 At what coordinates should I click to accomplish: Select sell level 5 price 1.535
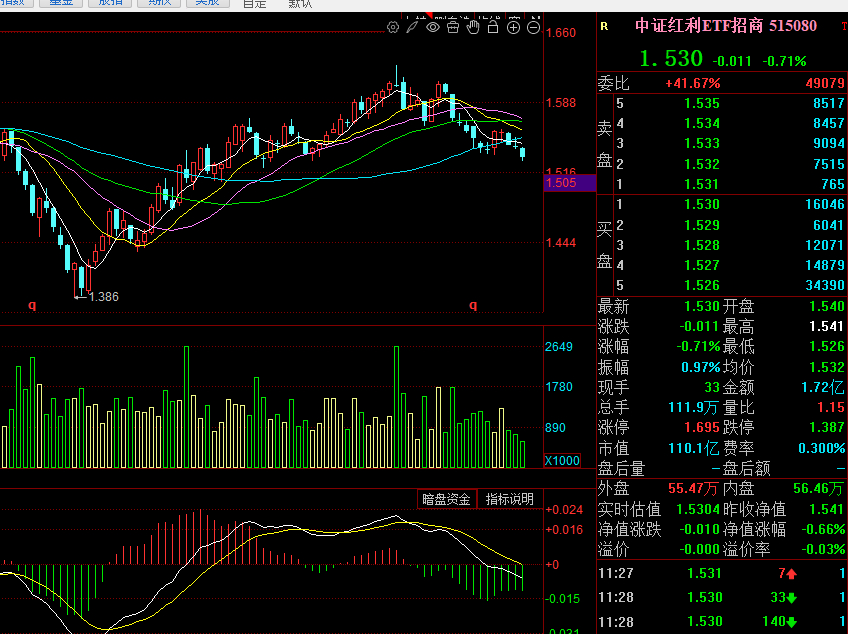coord(702,103)
